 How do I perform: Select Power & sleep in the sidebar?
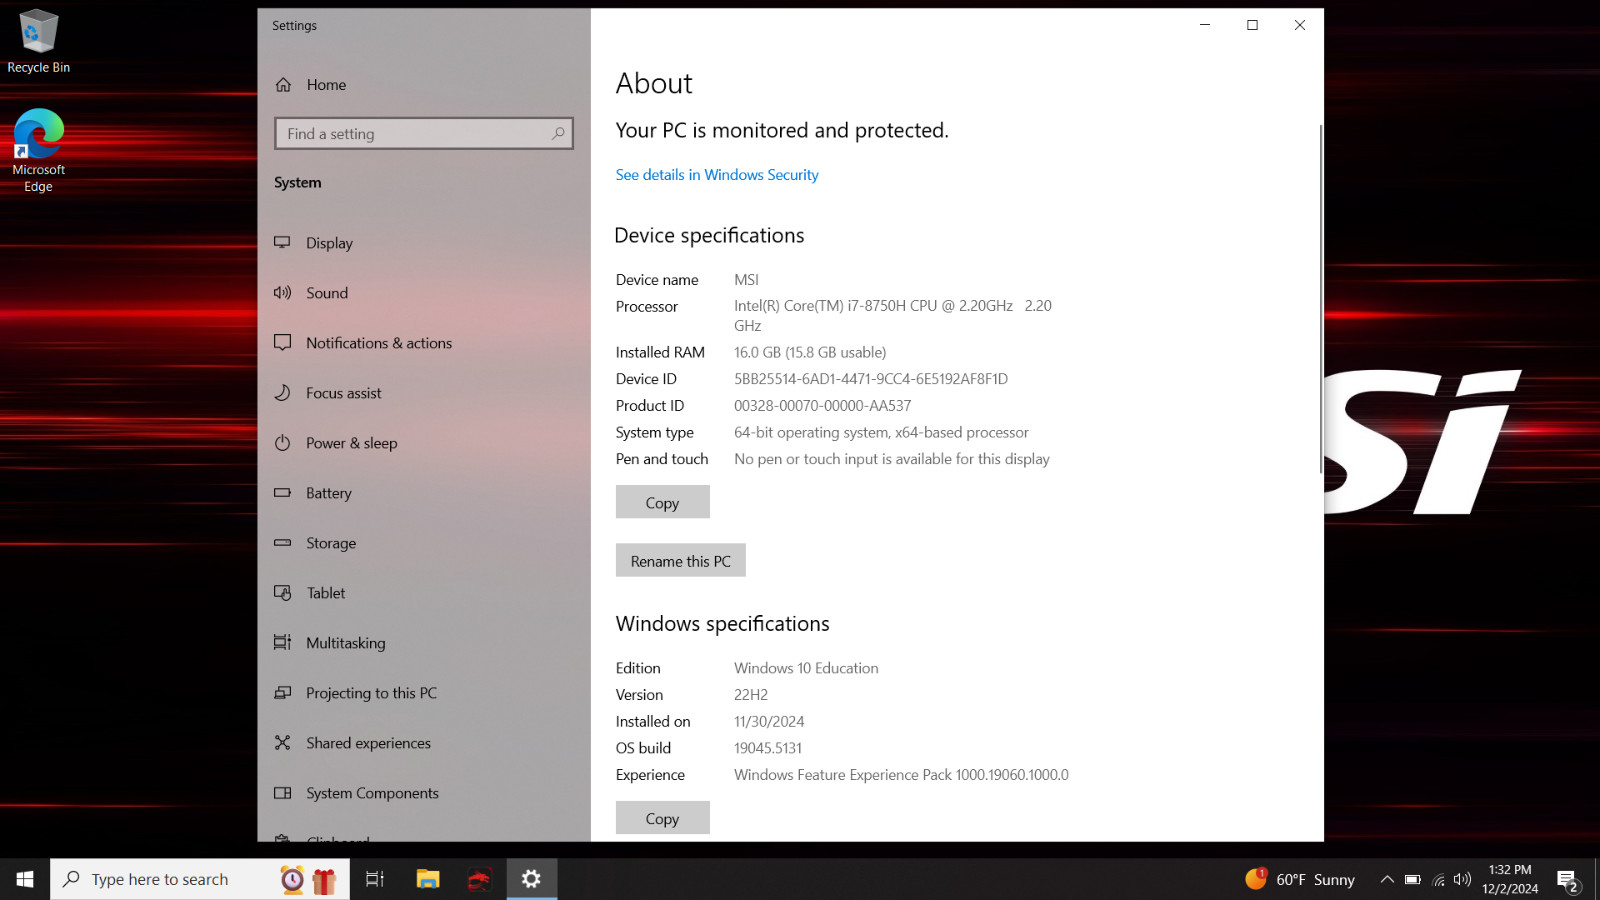pos(351,443)
